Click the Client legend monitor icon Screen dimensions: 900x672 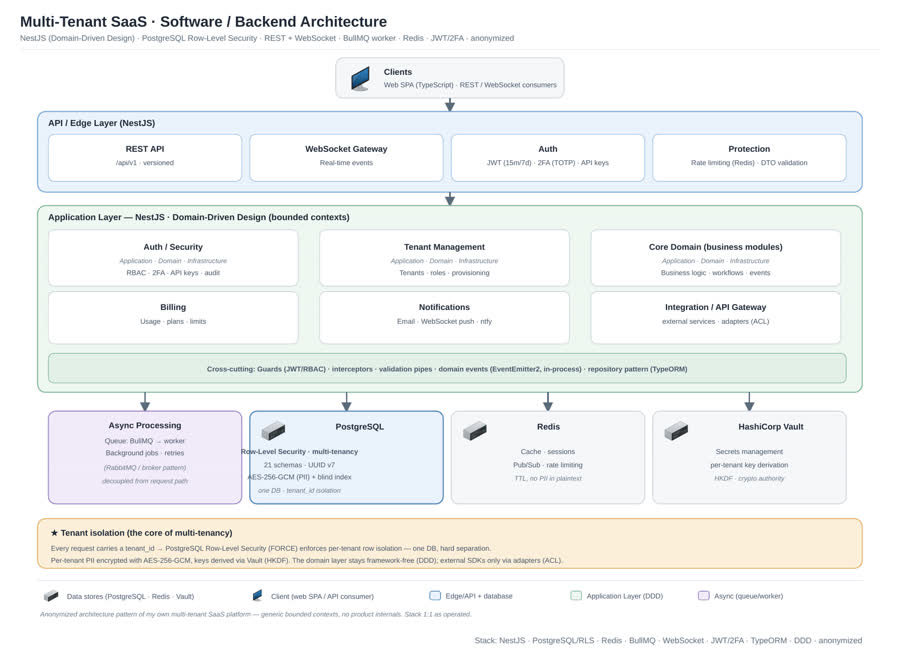(x=258, y=595)
